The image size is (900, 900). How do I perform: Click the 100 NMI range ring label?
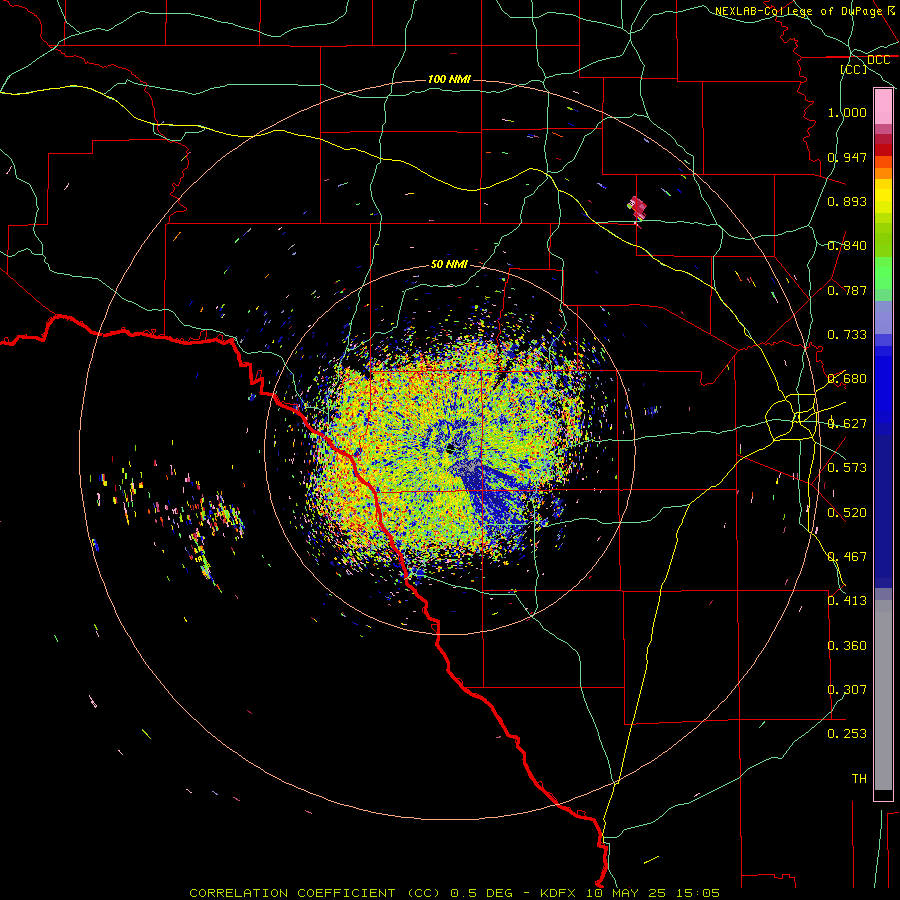[449, 79]
